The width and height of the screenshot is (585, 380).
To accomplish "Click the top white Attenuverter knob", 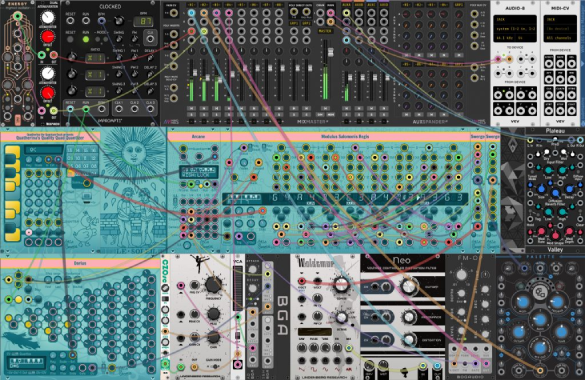I will click(48, 17).
